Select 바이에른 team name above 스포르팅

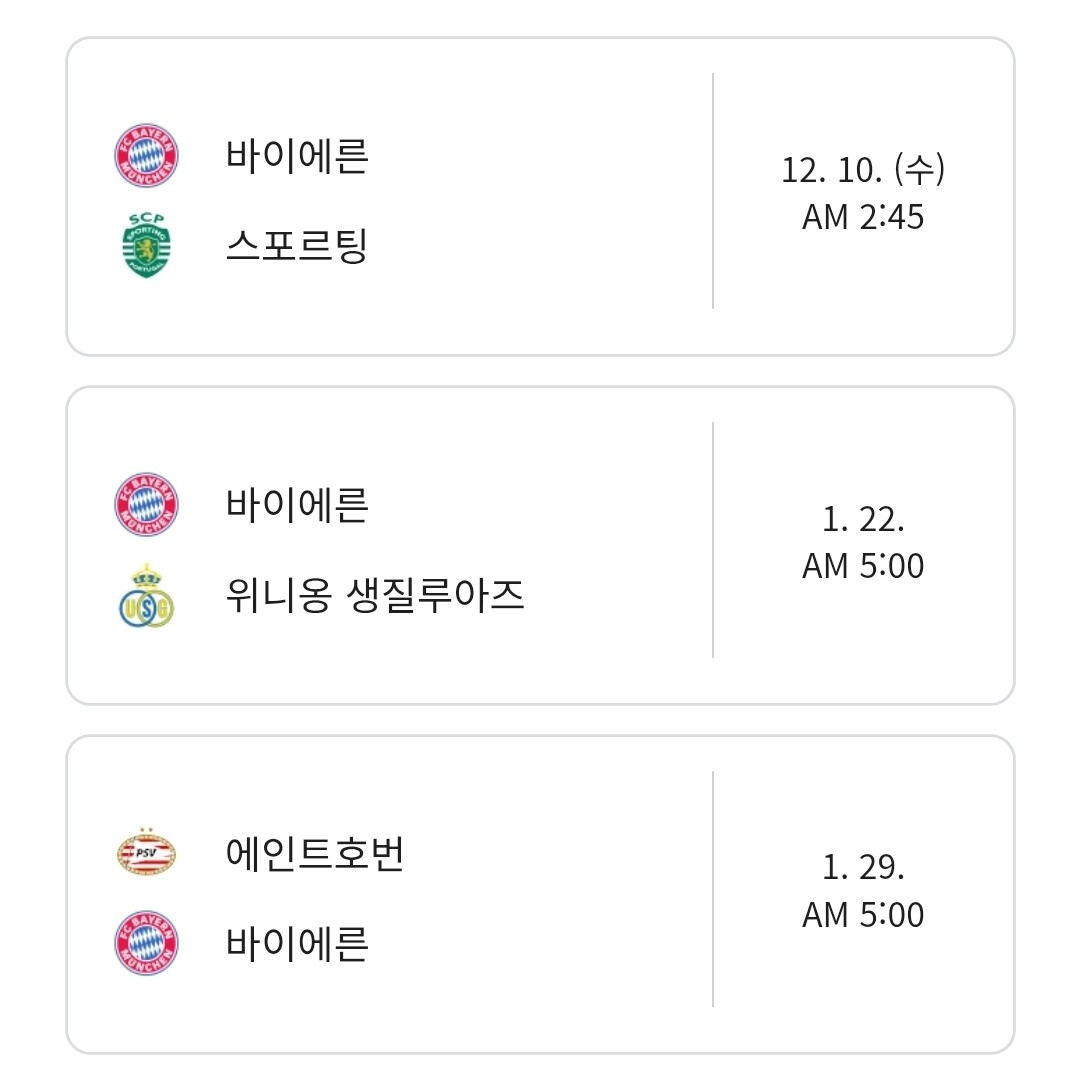tap(297, 156)
